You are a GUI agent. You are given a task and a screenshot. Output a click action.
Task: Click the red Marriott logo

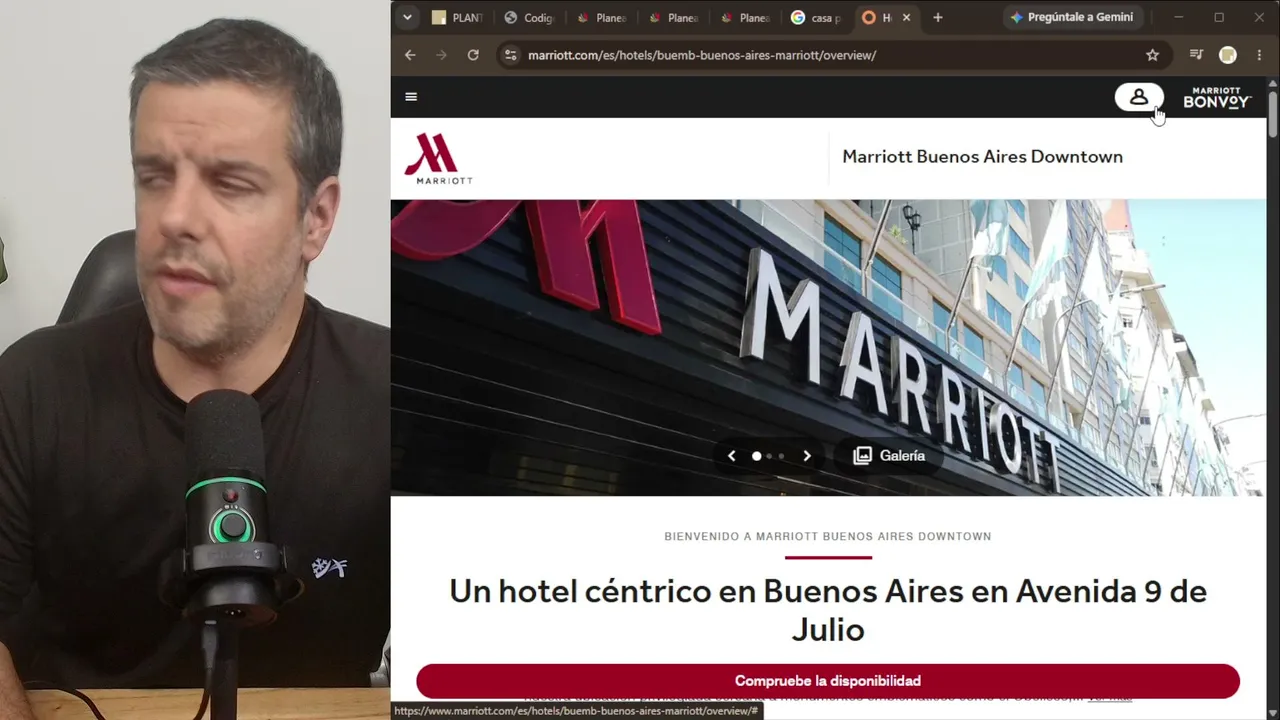point(438,158)
